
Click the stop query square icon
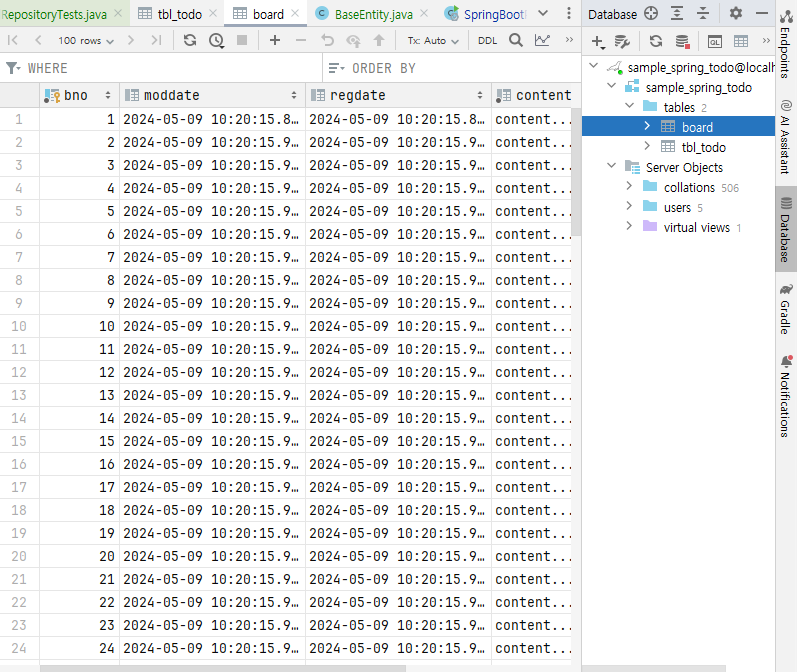coord(242,40)
